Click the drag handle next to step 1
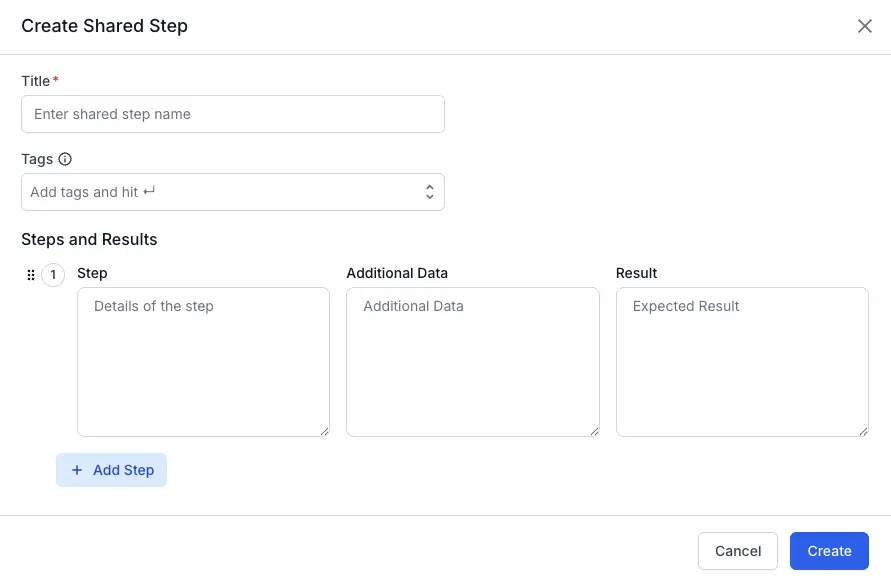The image size is (891, 583). click(x=31, y=274)
